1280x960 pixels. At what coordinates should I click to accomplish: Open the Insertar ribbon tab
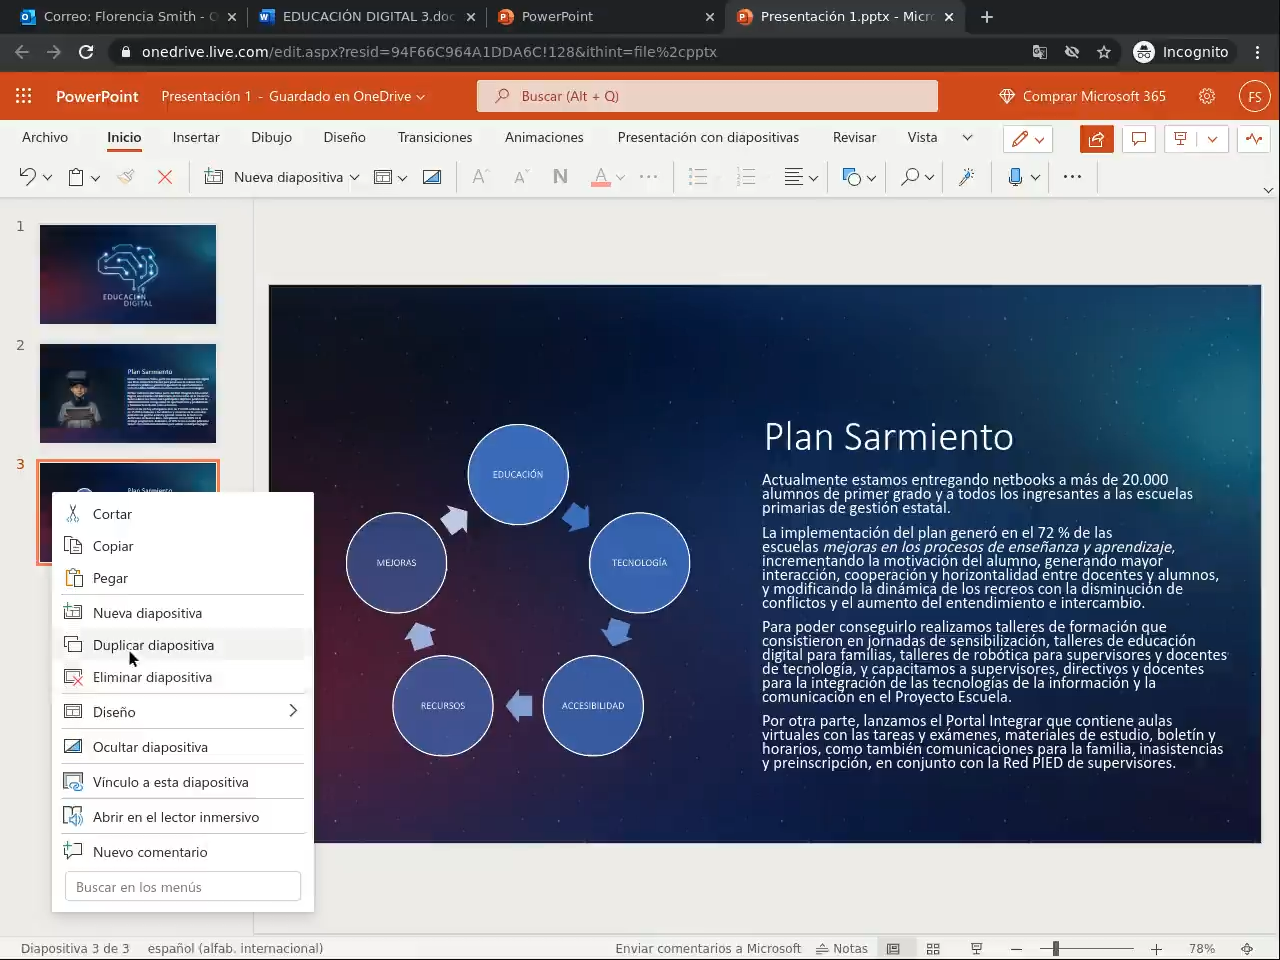(196, 137)
